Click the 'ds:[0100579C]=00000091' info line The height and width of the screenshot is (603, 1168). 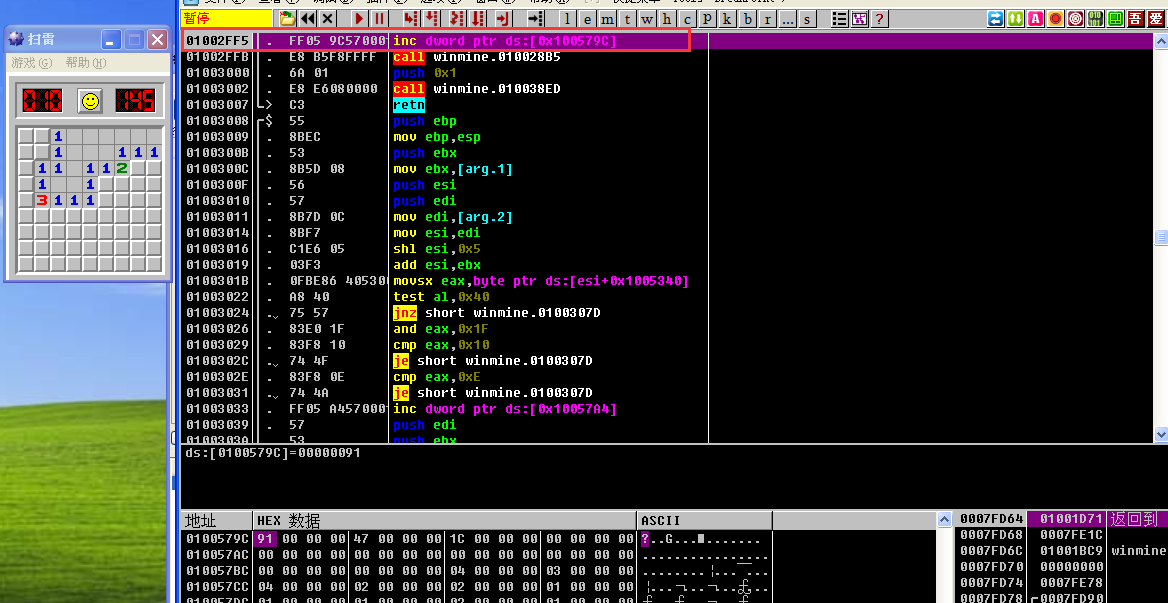273,453
